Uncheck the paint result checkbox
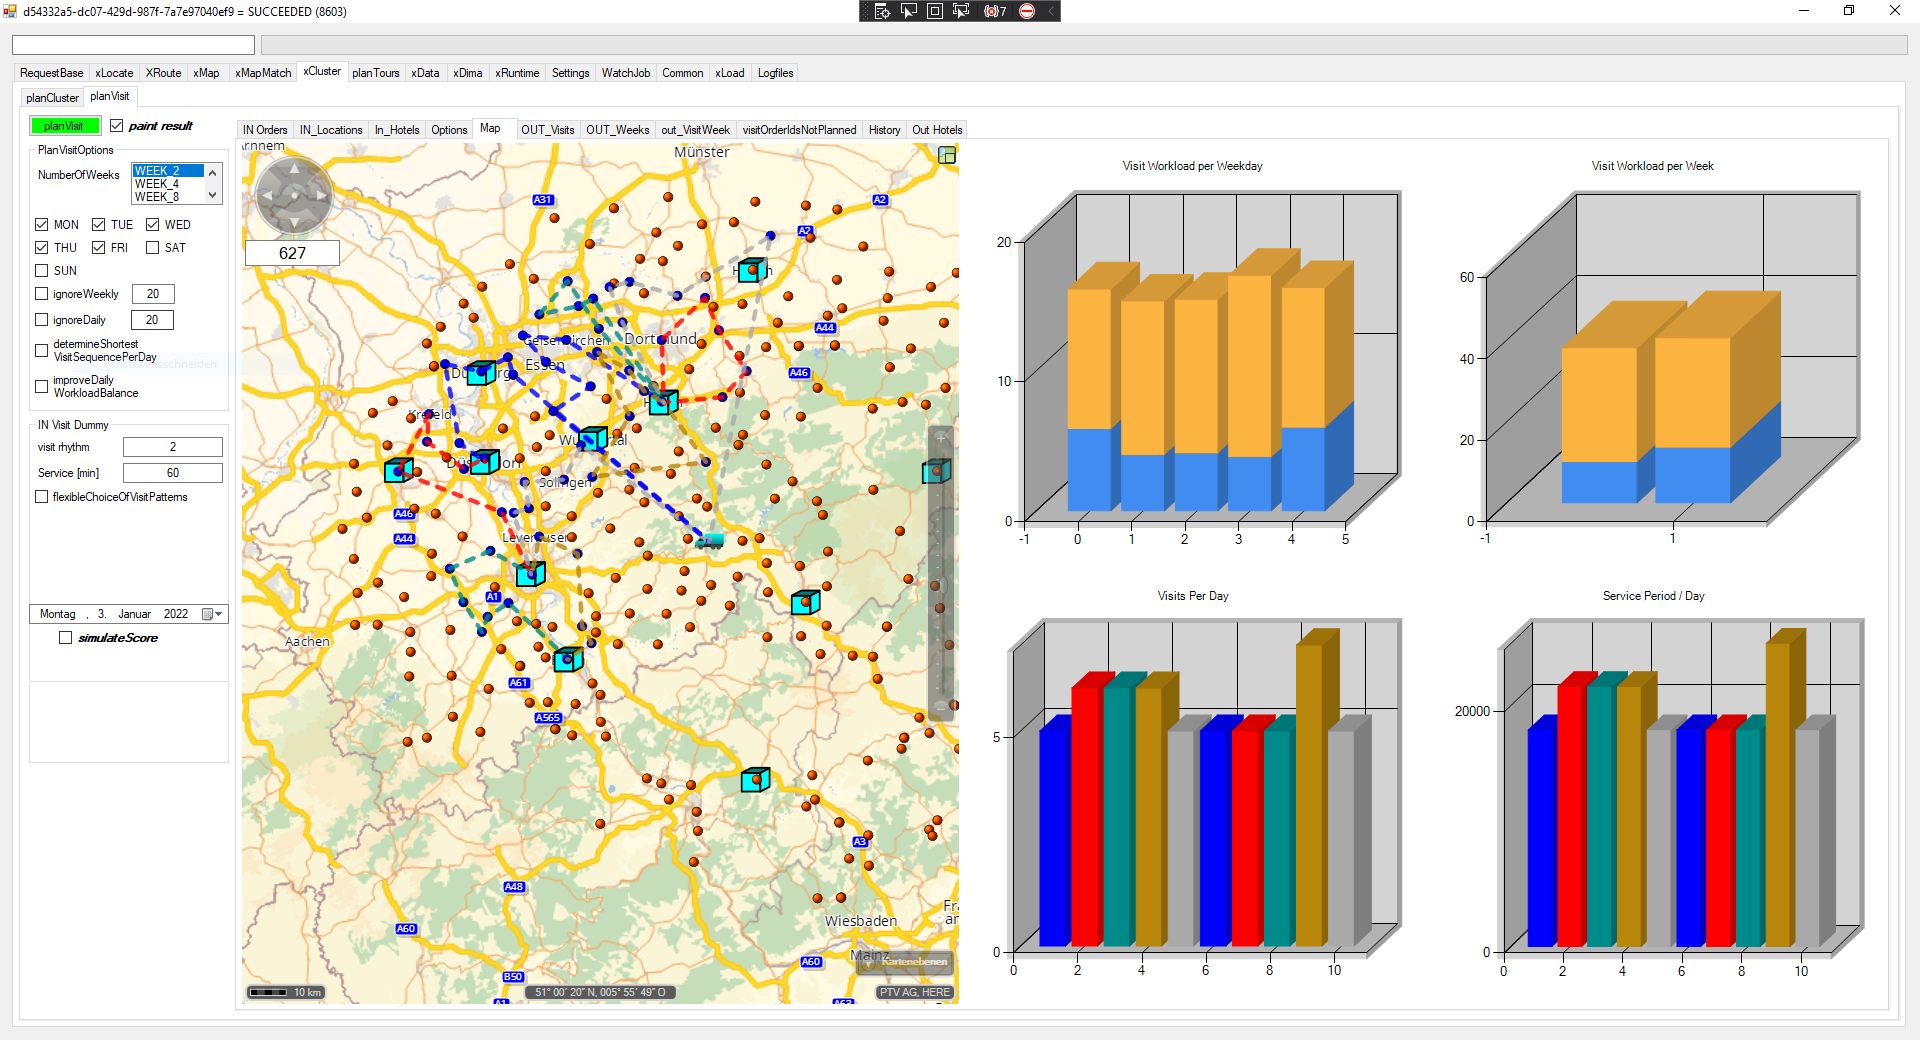The width and height of the screenshot is (1920, 1040). [117, 126]
